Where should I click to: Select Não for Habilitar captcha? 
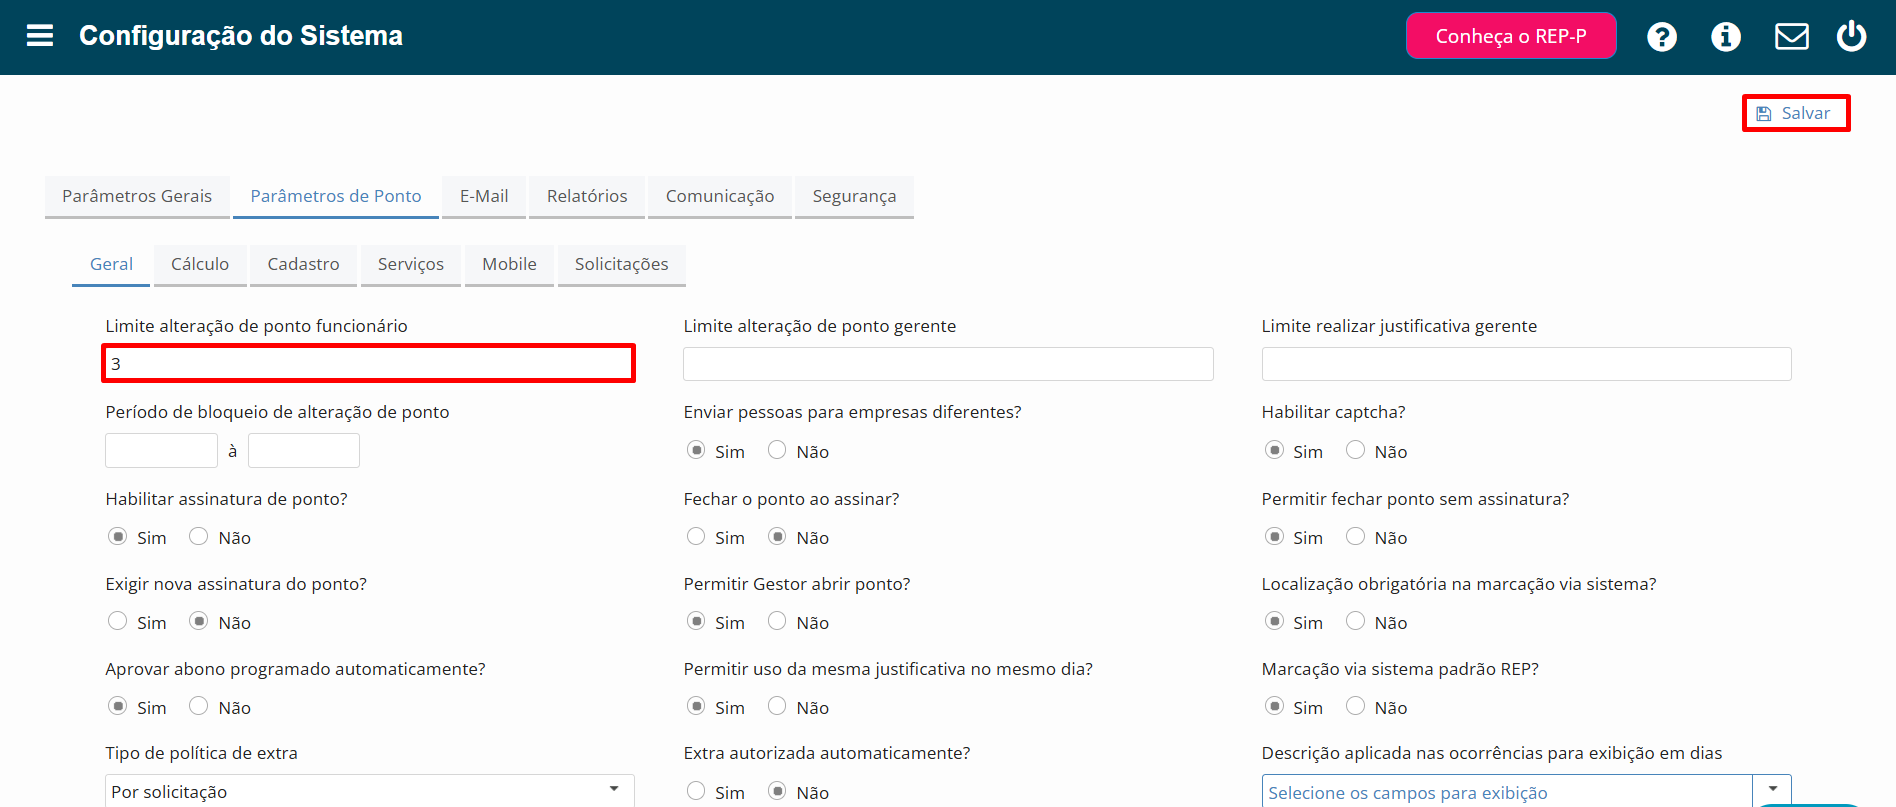(1355, 450)
